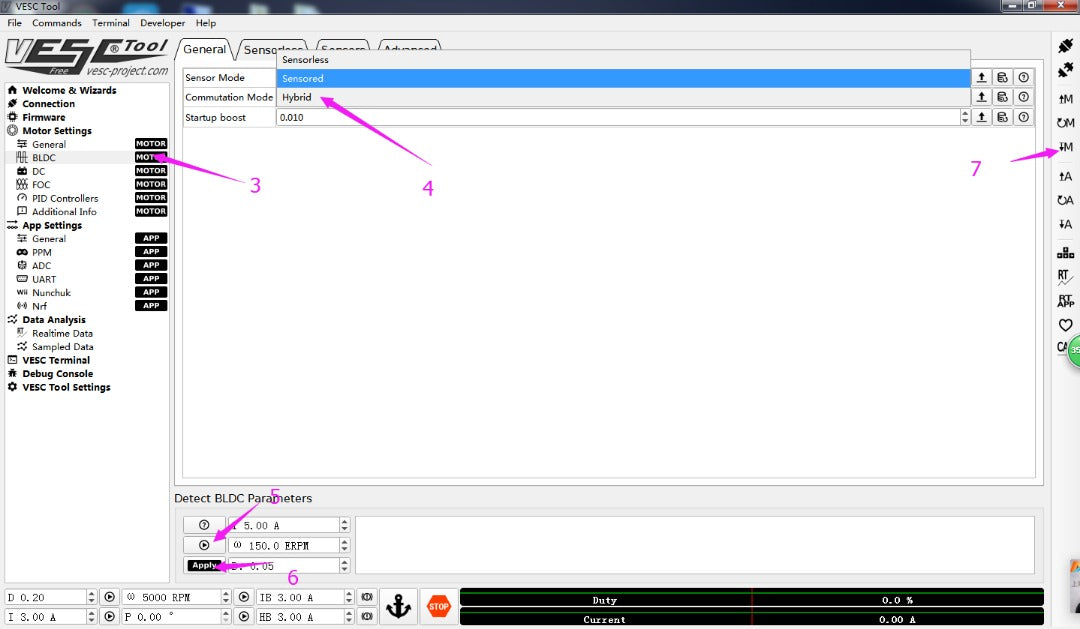Click the Connect plug icon in right toolbar
Screen dimensions: 1080x629
[x=1066, y=45]
